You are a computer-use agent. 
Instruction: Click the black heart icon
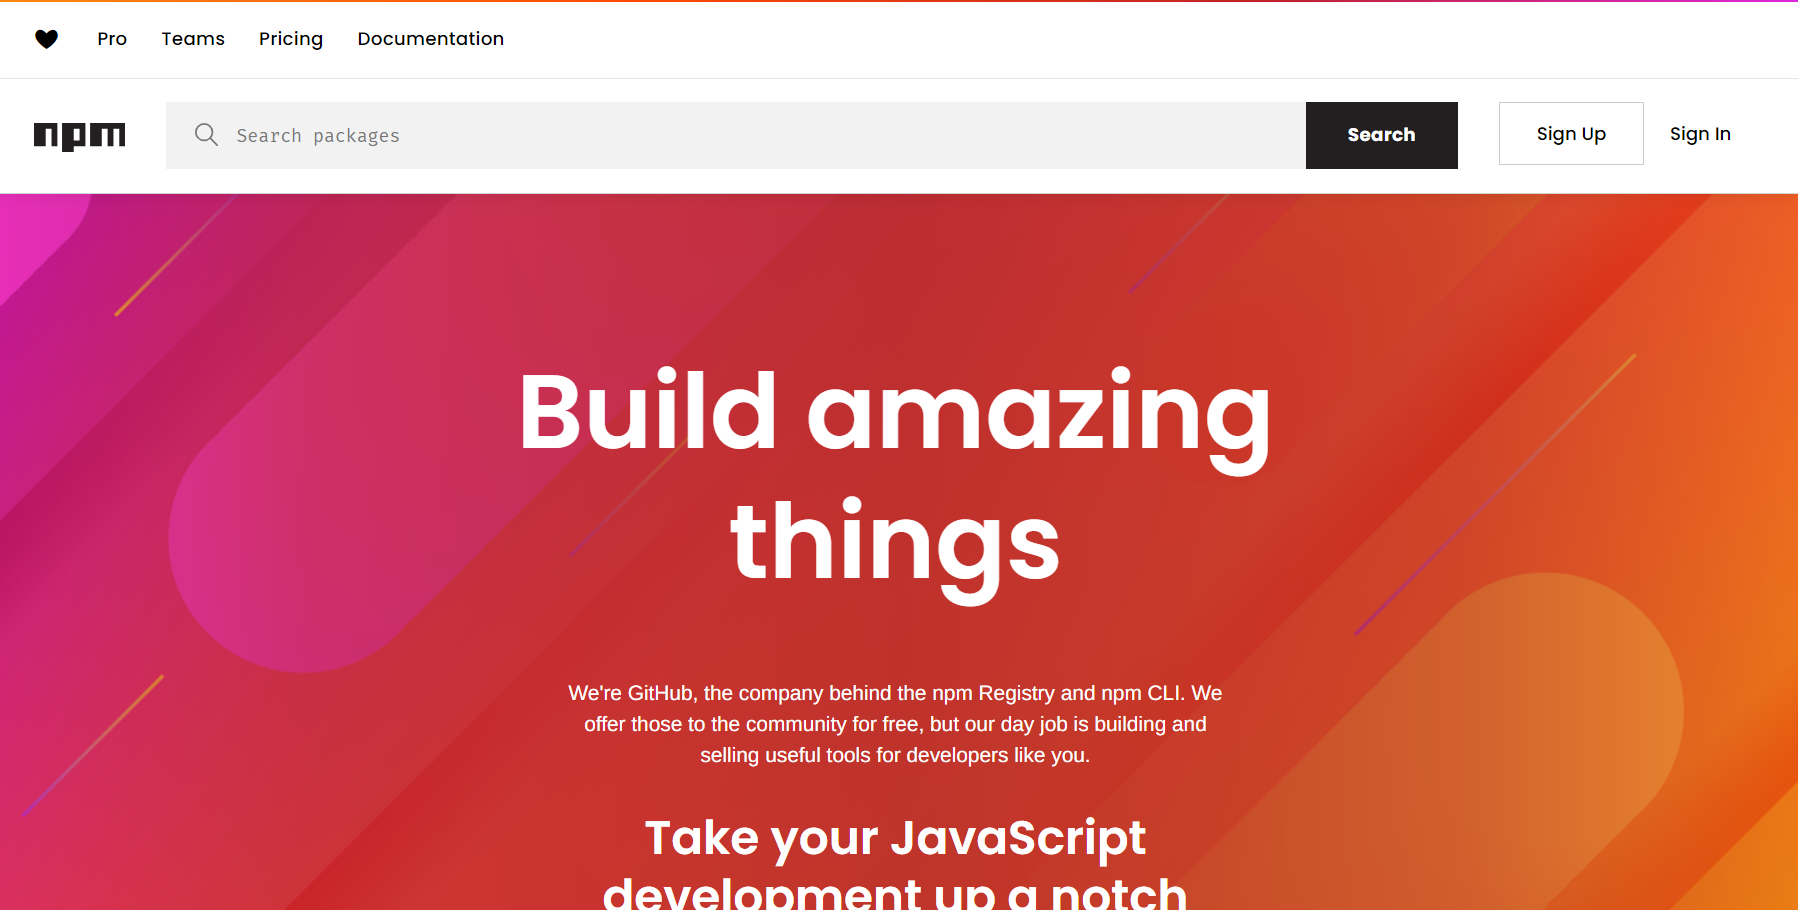(46, 39)
